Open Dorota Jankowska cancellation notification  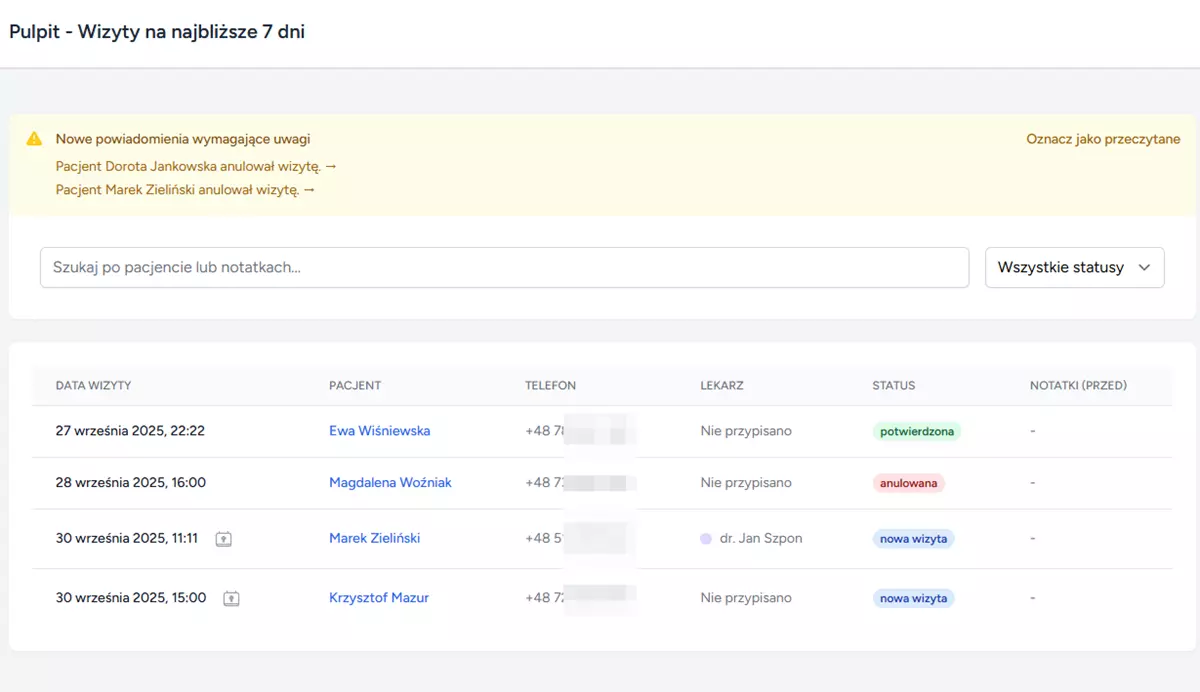[x=196, y=166]
